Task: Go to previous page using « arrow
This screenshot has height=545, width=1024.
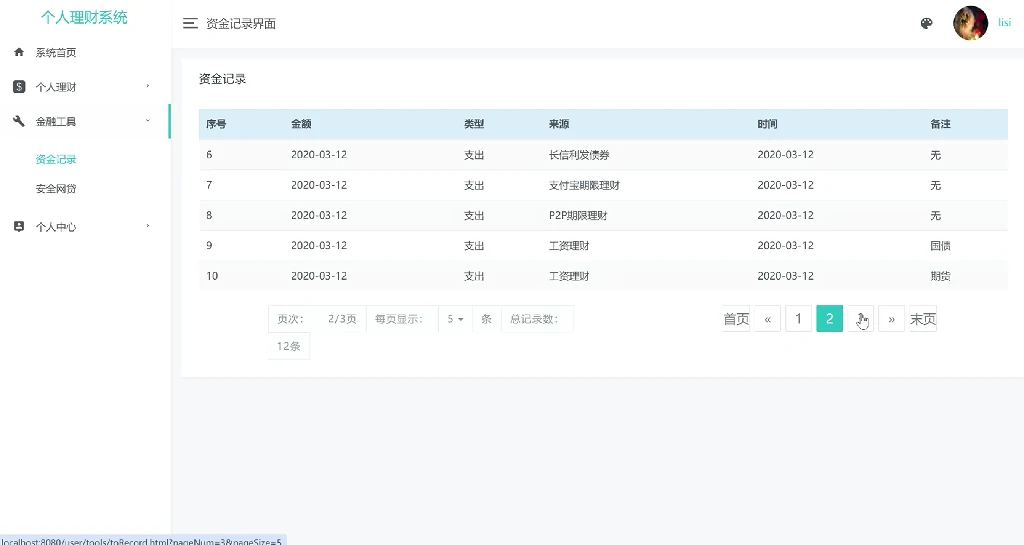Action: [767, 319]
